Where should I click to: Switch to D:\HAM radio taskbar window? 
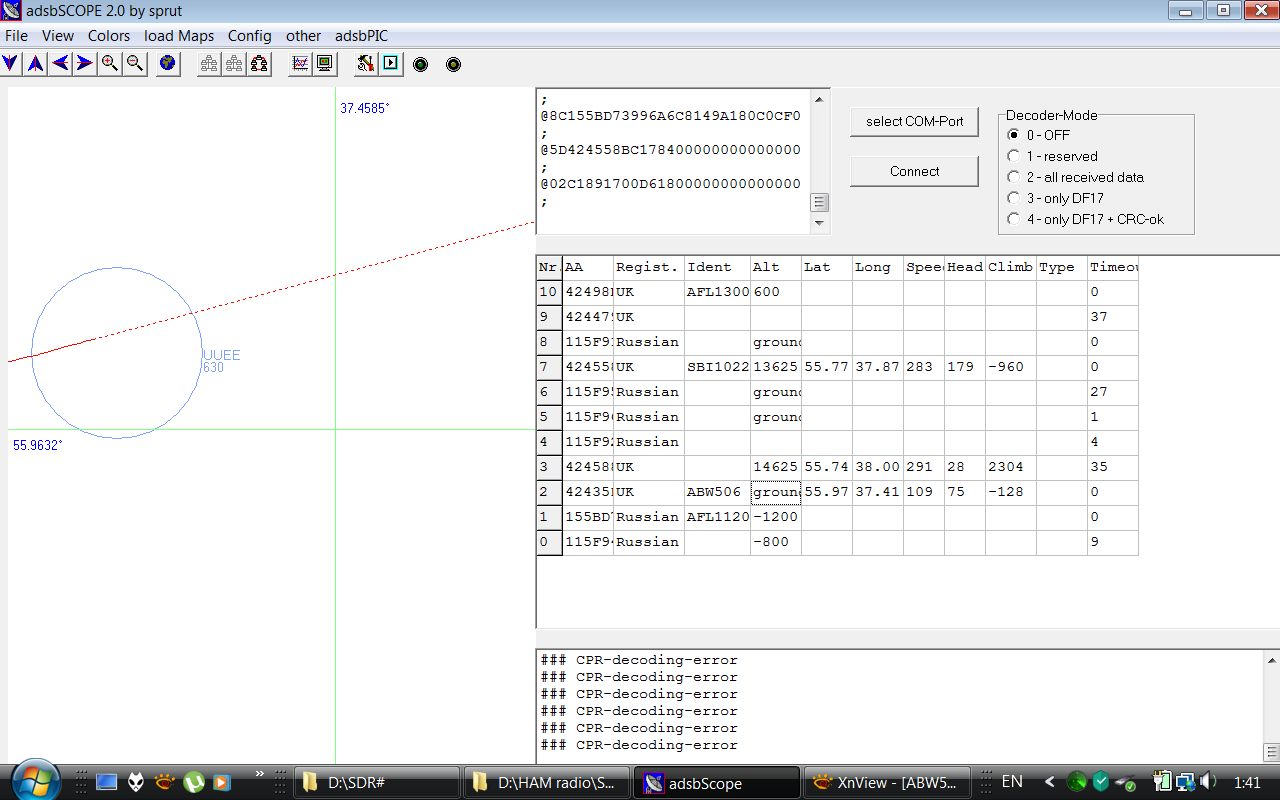(x=546, y=783)
